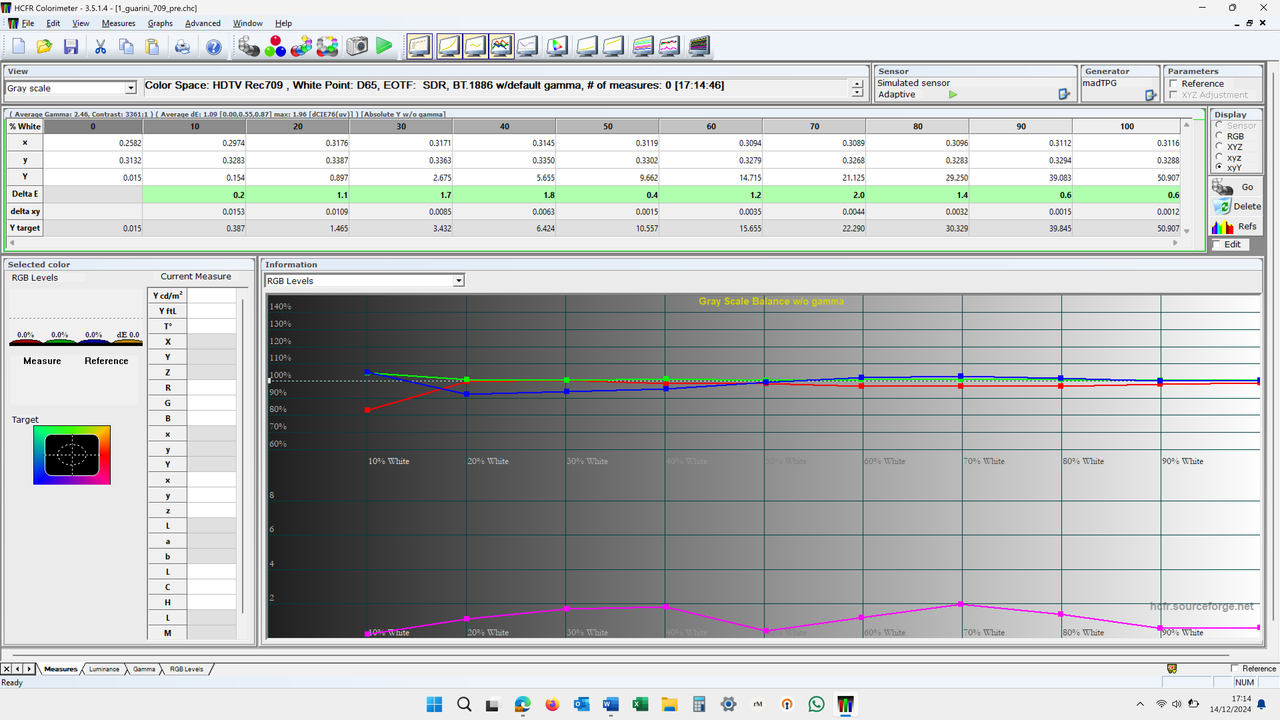Click the camera icon in toolbar
This screenshot has height=720, width=1280.
[357, 46]
